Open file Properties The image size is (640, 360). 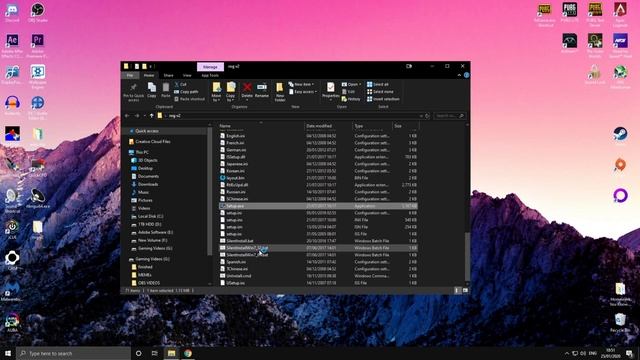[330, 90]
